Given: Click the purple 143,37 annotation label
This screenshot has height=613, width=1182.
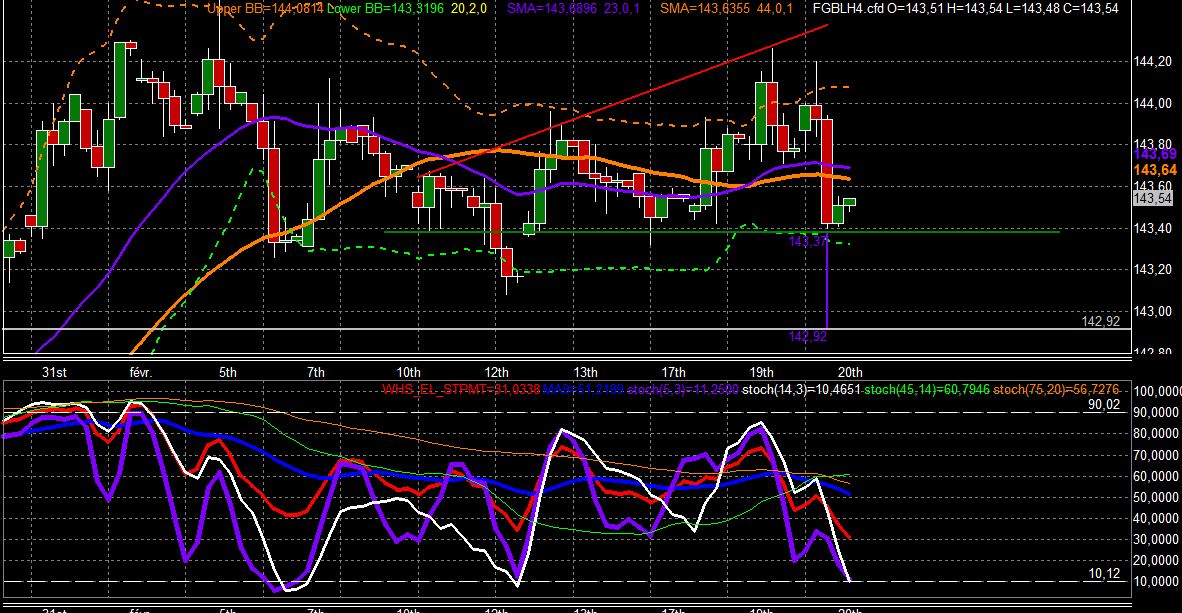Looking at the screenshot, I should click(807, 241).
